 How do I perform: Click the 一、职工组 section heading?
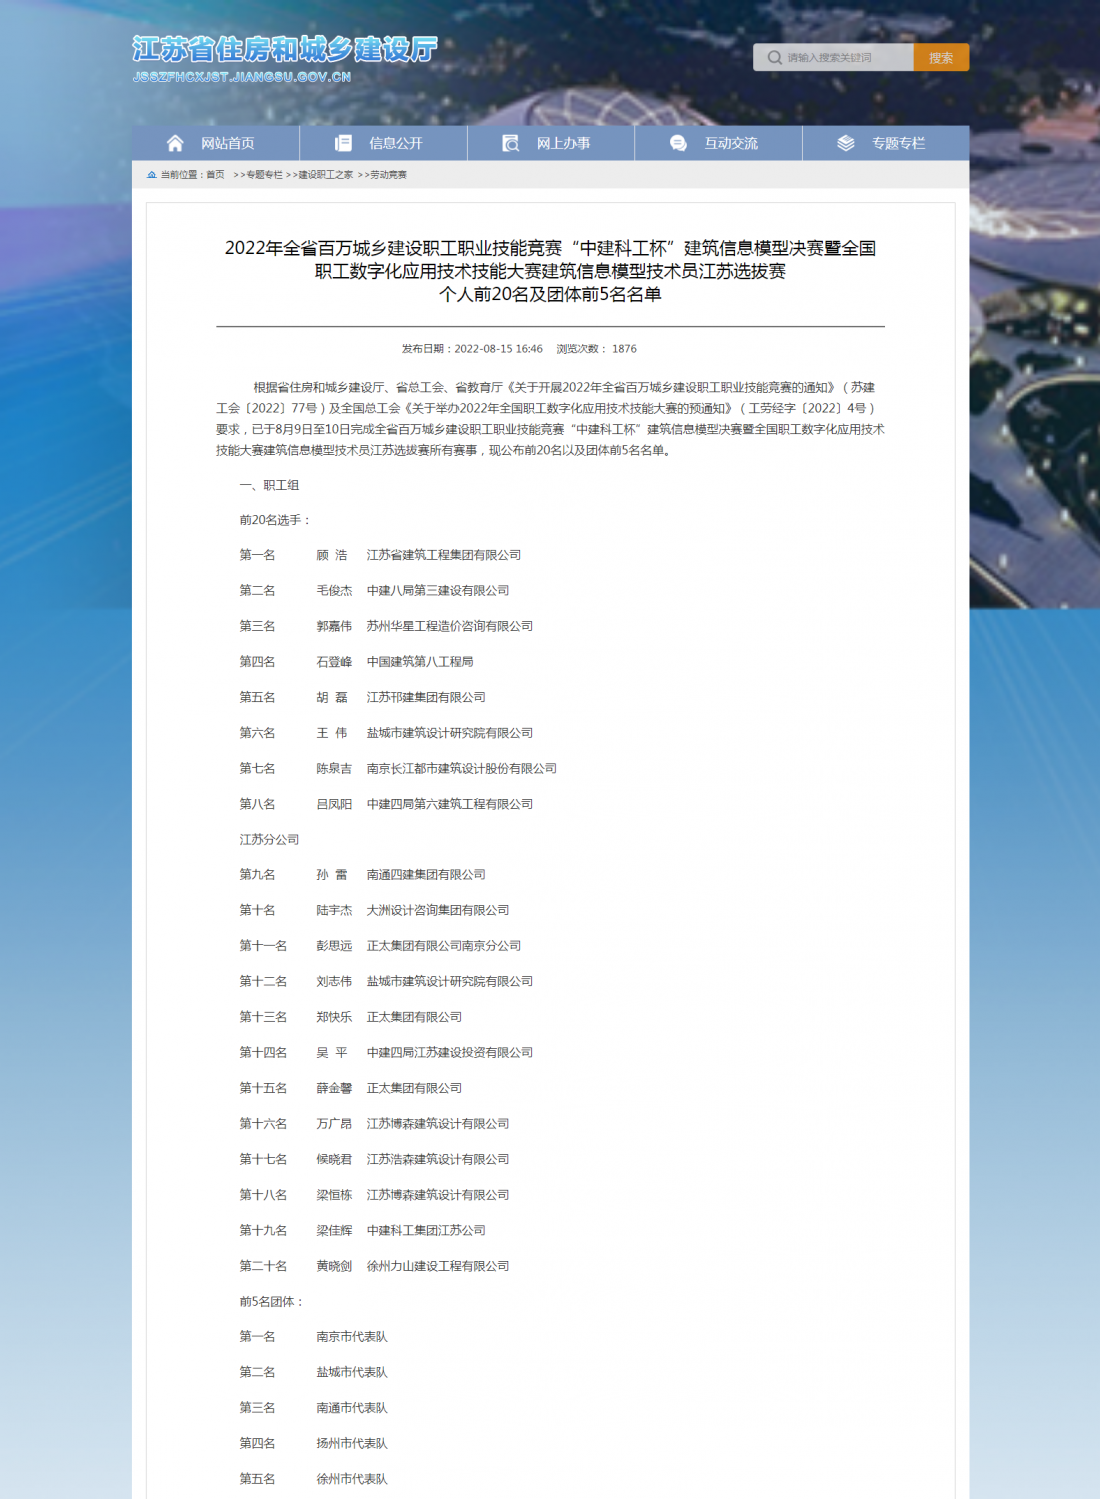[270, 485]
